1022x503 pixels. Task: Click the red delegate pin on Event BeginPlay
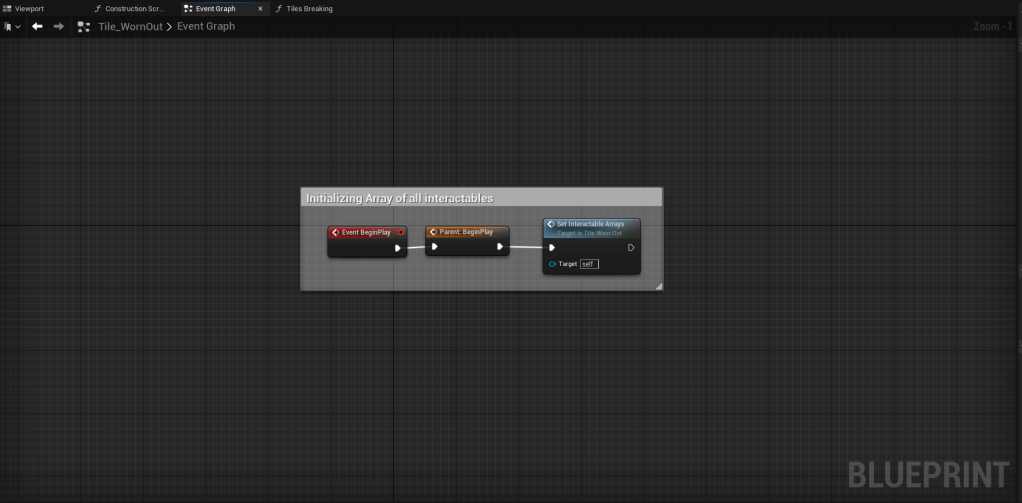(x=400, y=232)
